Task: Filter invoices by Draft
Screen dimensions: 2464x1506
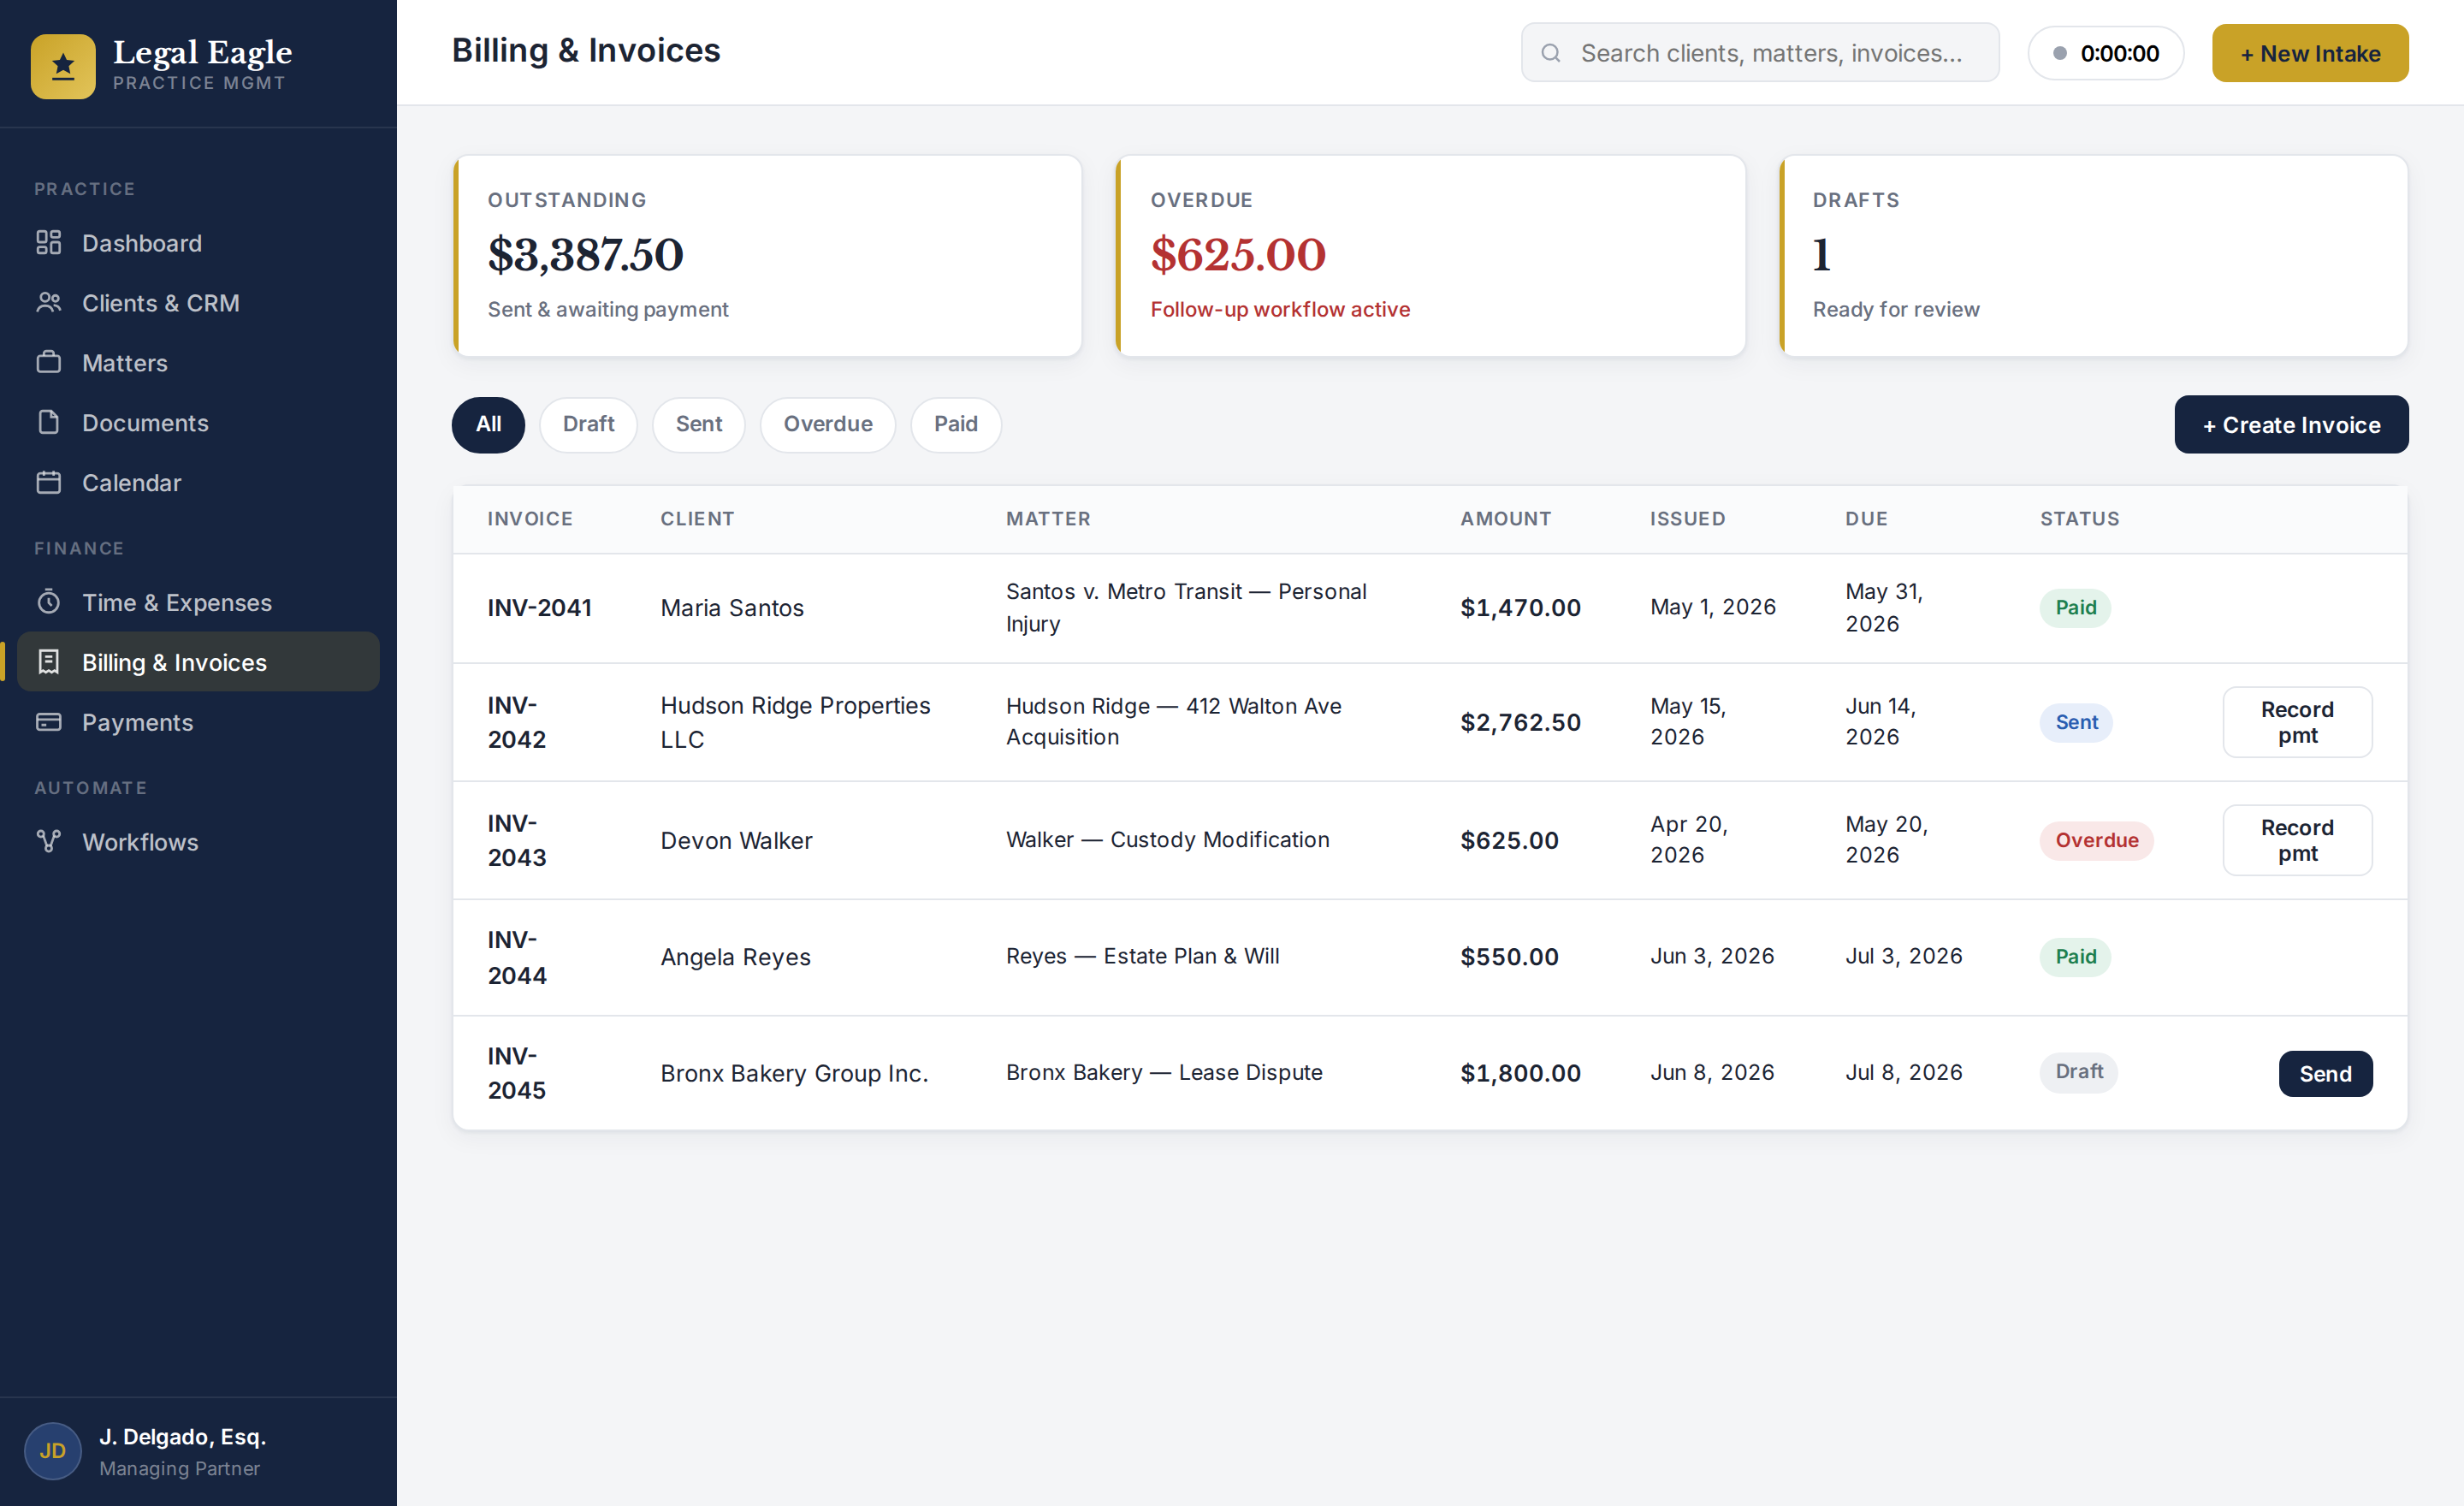Action: click(588, 424)
